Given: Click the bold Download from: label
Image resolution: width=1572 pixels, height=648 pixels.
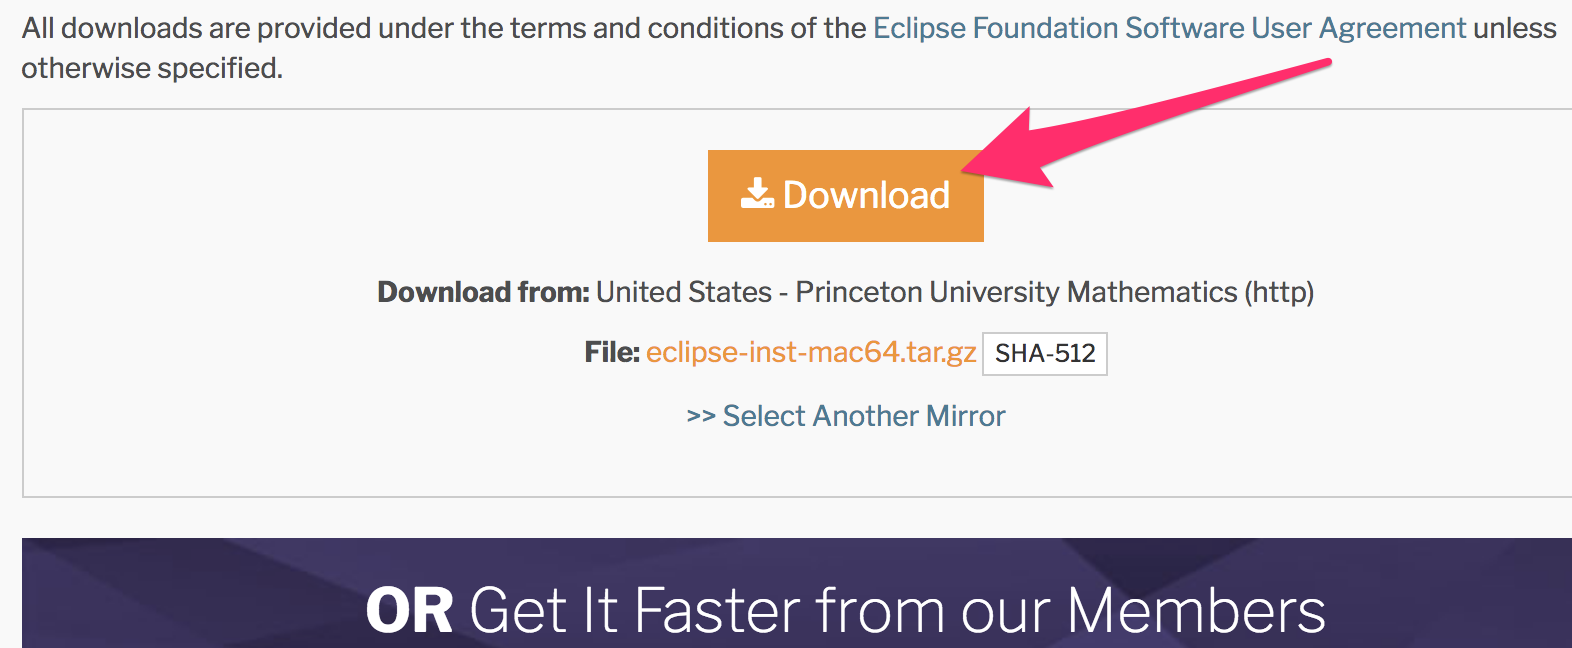Looking at the screenshot, I should (483, 292).
